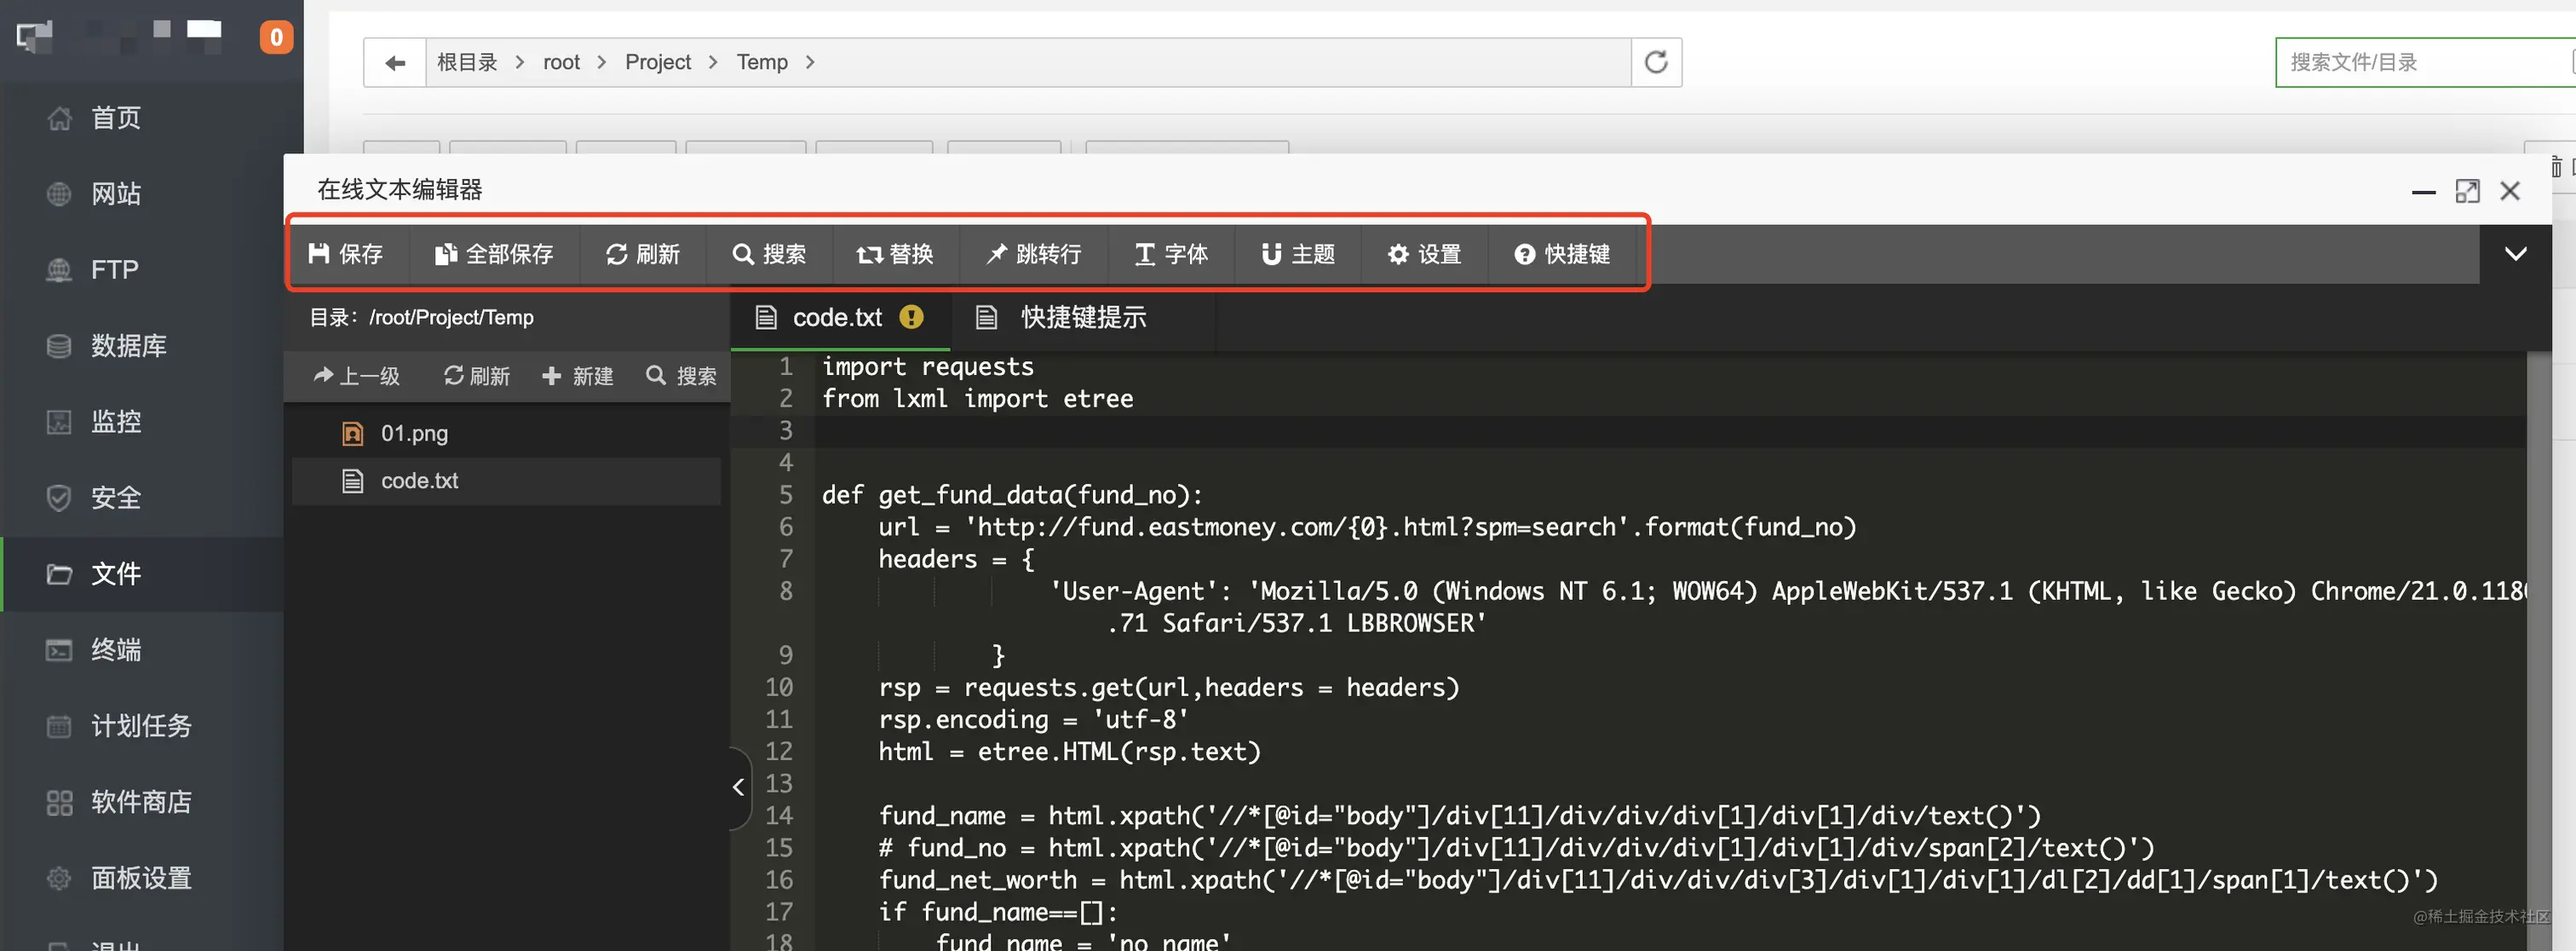
Task: Go up one level (上一级) in file panel
Action: point(356,376)
